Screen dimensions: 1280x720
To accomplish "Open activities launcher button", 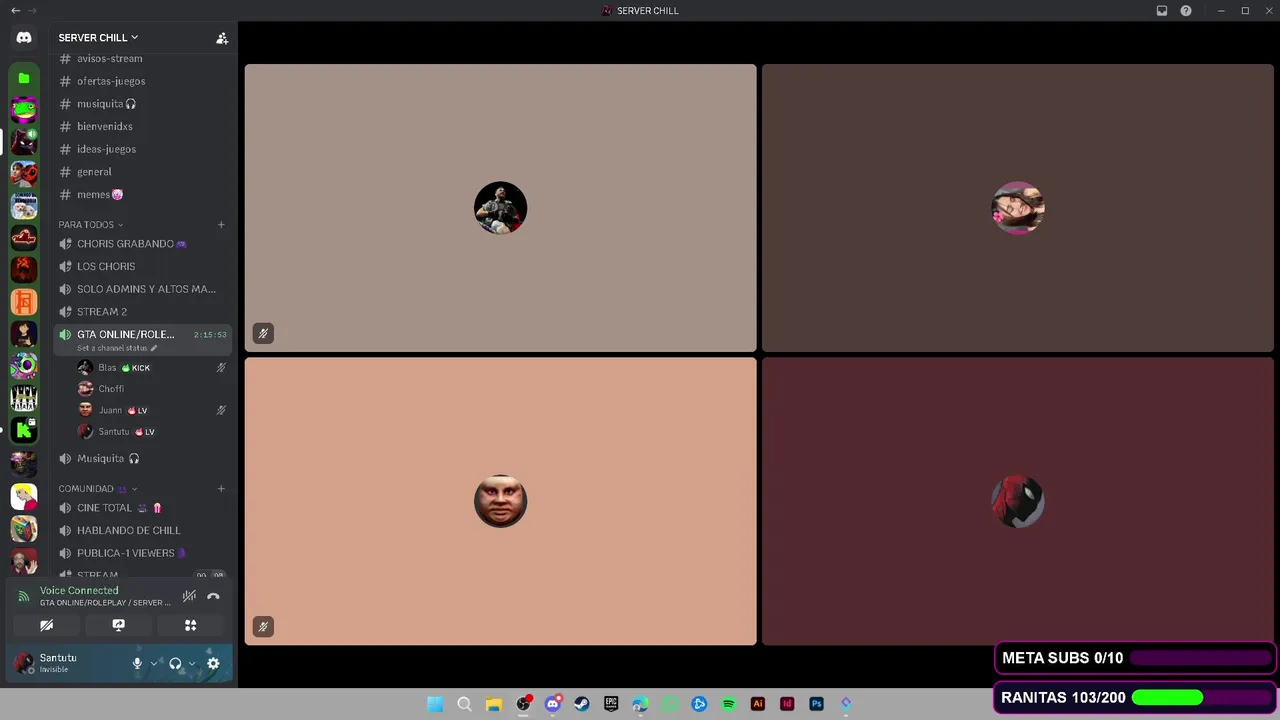I will [190, 625].
